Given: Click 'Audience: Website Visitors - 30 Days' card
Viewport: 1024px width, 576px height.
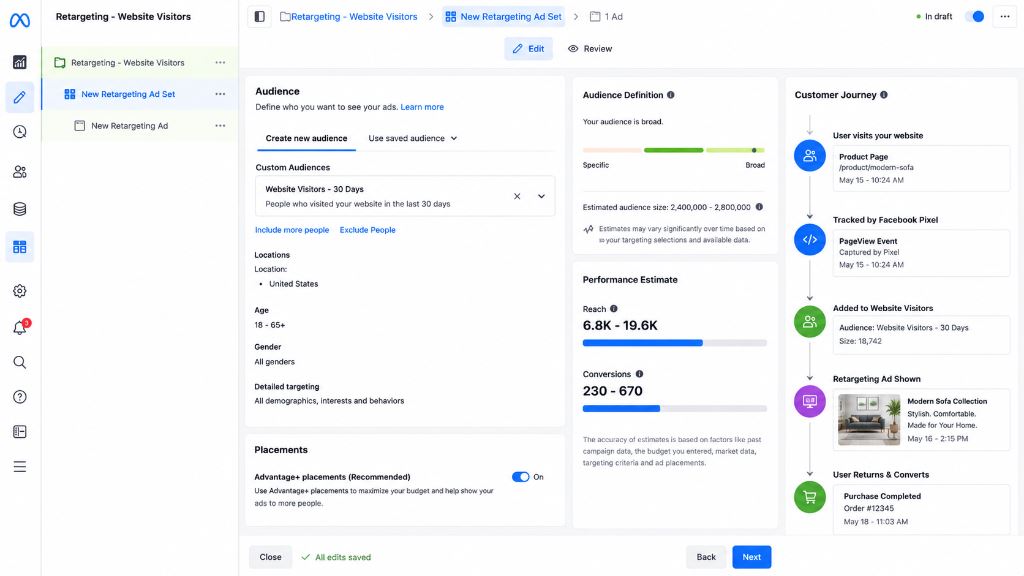Looking at the screenshot, I should [x=921, y=335].
